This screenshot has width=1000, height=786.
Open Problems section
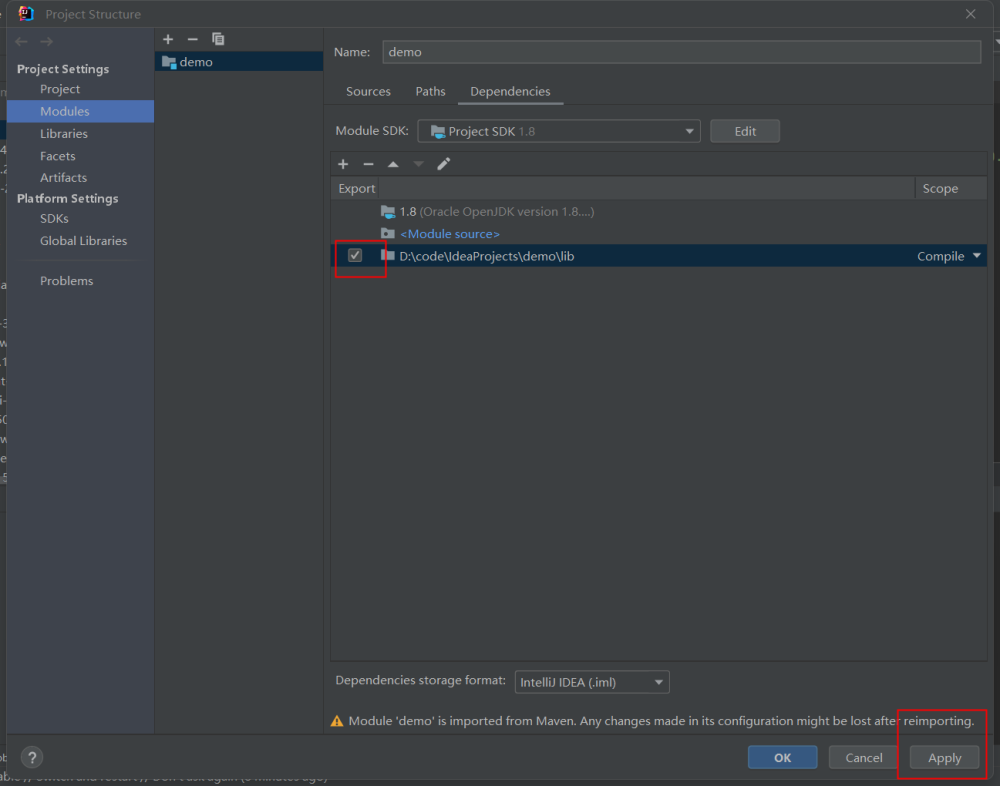pyautogui.click(x=66, y=281)
